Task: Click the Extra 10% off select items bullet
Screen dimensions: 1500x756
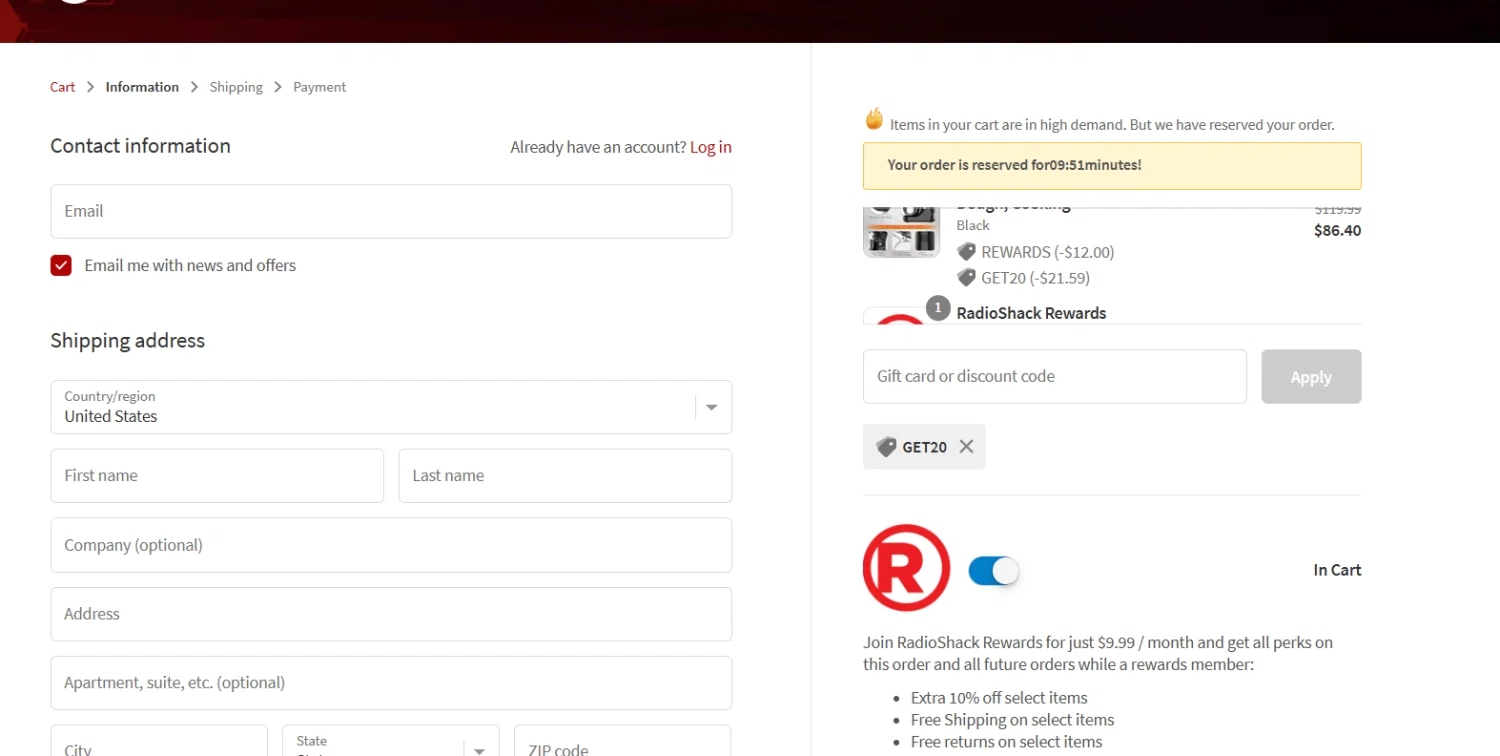Action: click(x=999, y=698)
